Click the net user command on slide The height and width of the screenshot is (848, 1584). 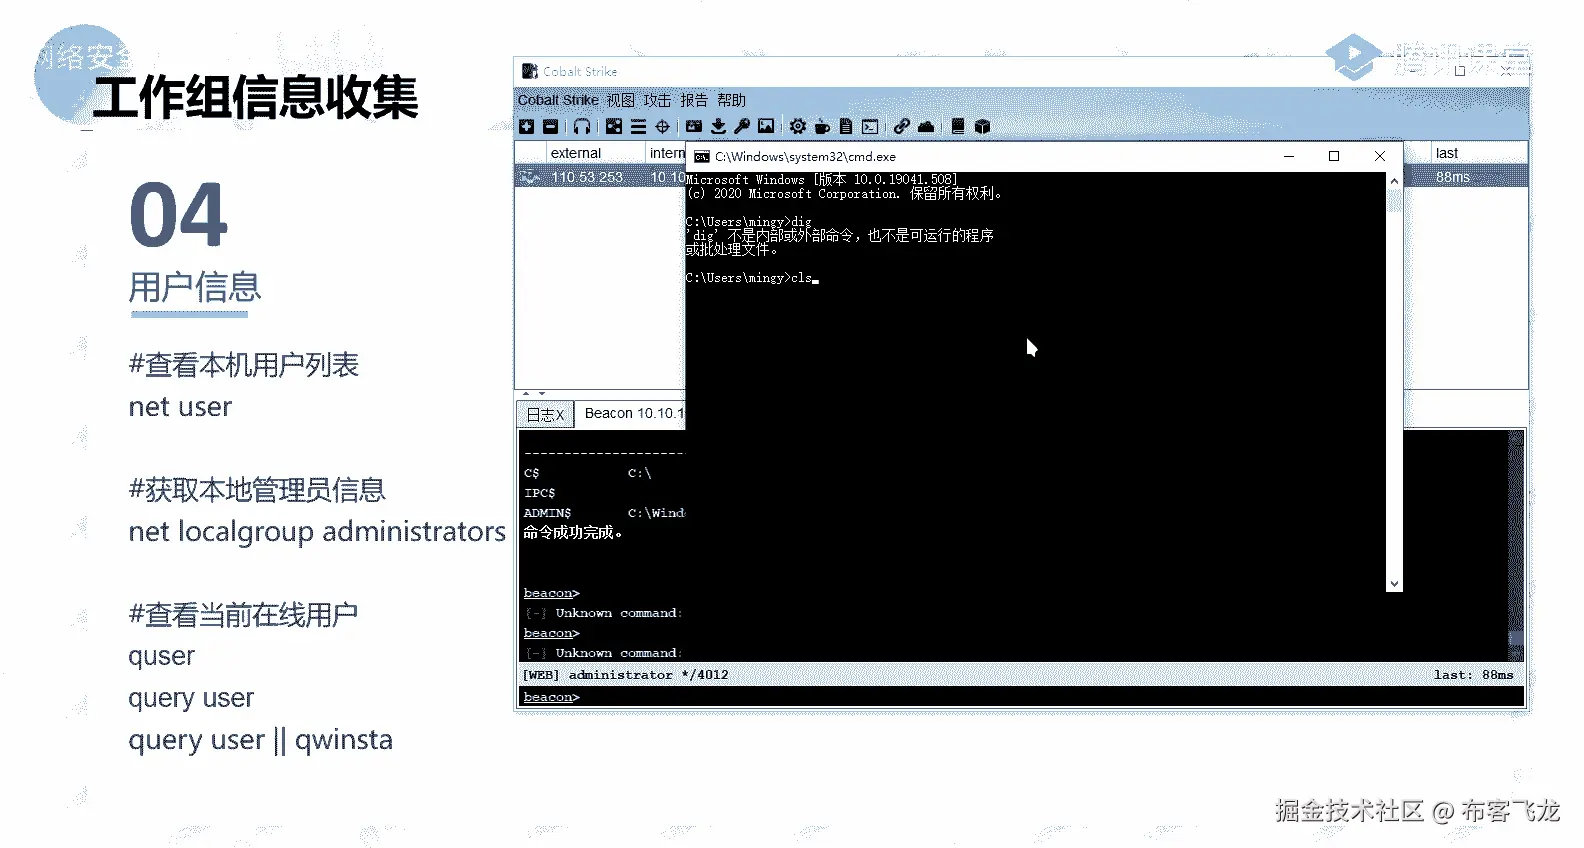click(180, 407)
